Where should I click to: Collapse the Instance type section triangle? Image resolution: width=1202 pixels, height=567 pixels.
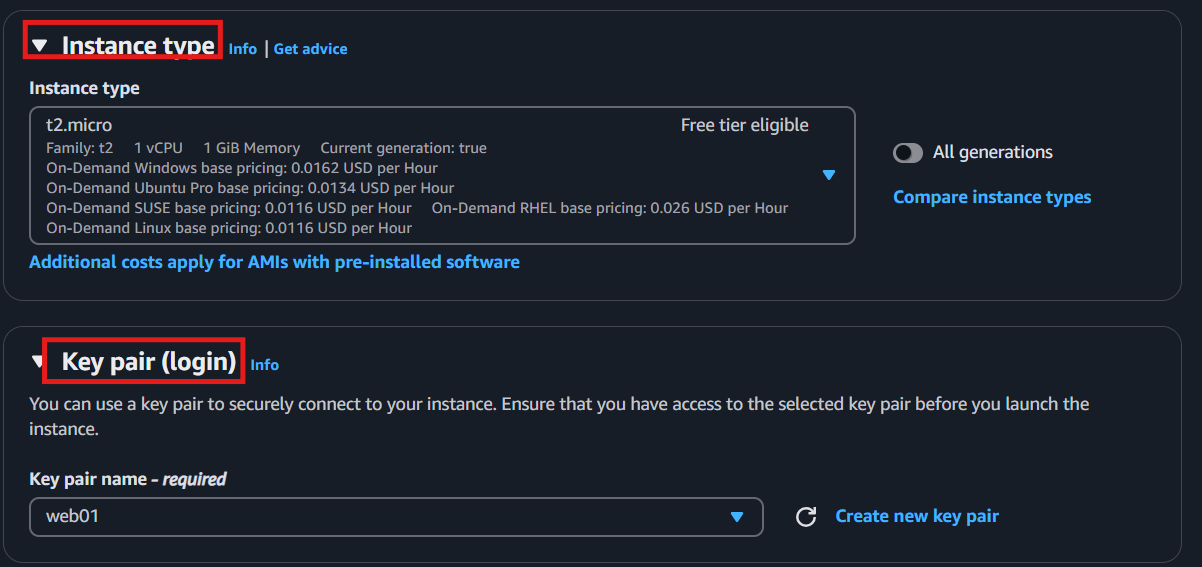(x=39, y=45)
